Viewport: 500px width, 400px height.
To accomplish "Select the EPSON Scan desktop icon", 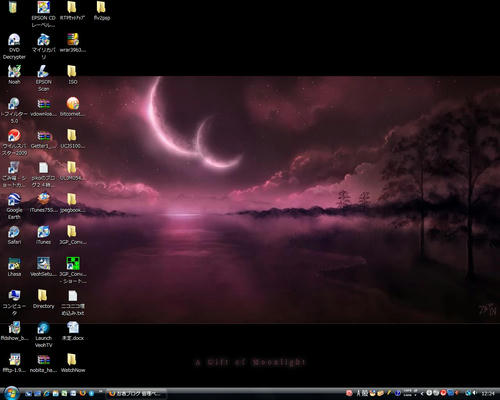I will pos(43,78).
